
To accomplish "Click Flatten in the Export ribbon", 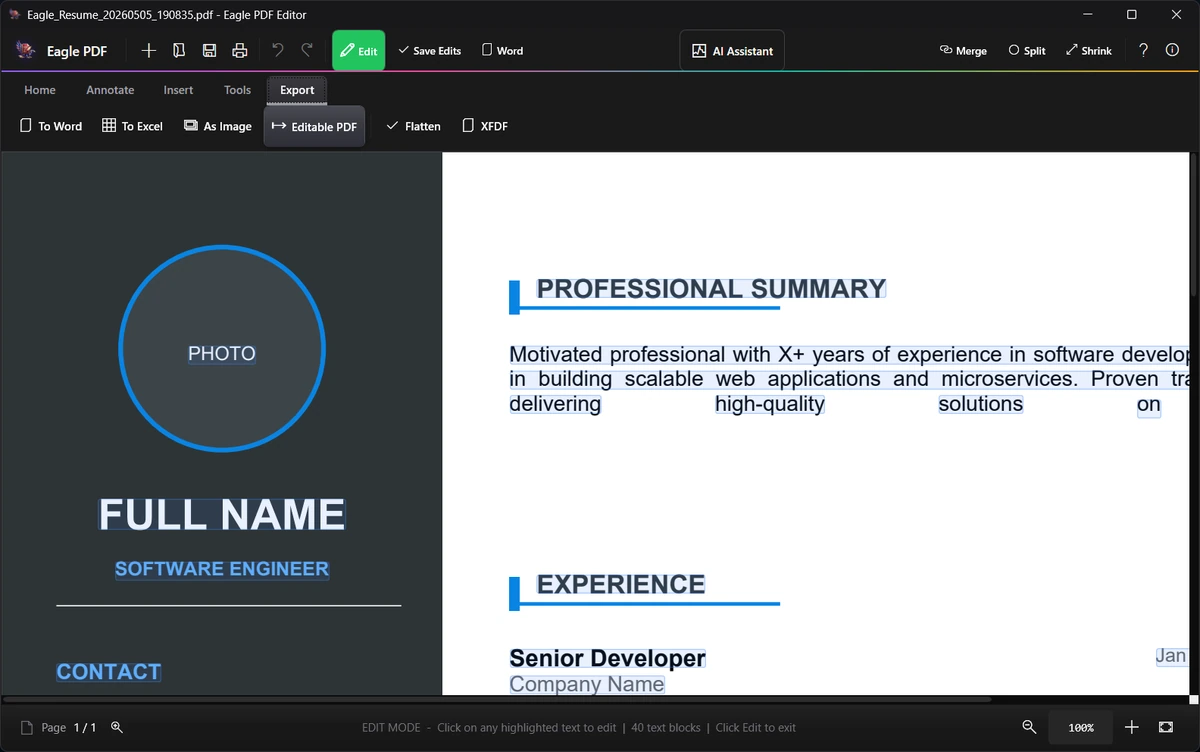I will pyautogui.click(x=413, y=126).
